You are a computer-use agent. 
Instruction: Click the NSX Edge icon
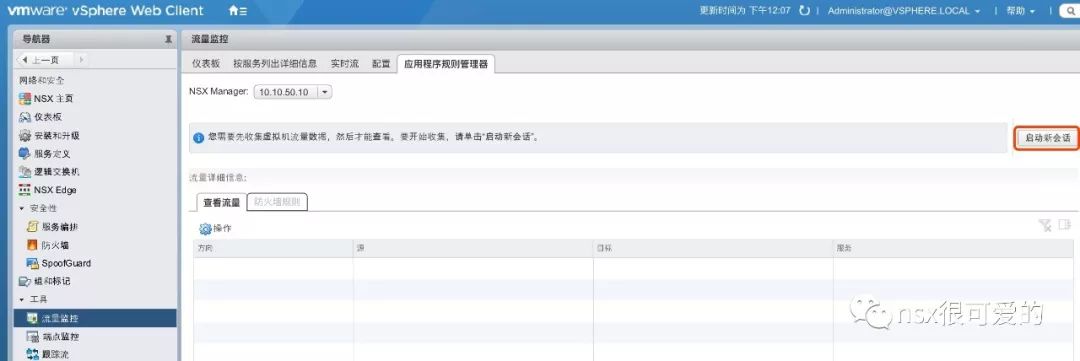25,190
